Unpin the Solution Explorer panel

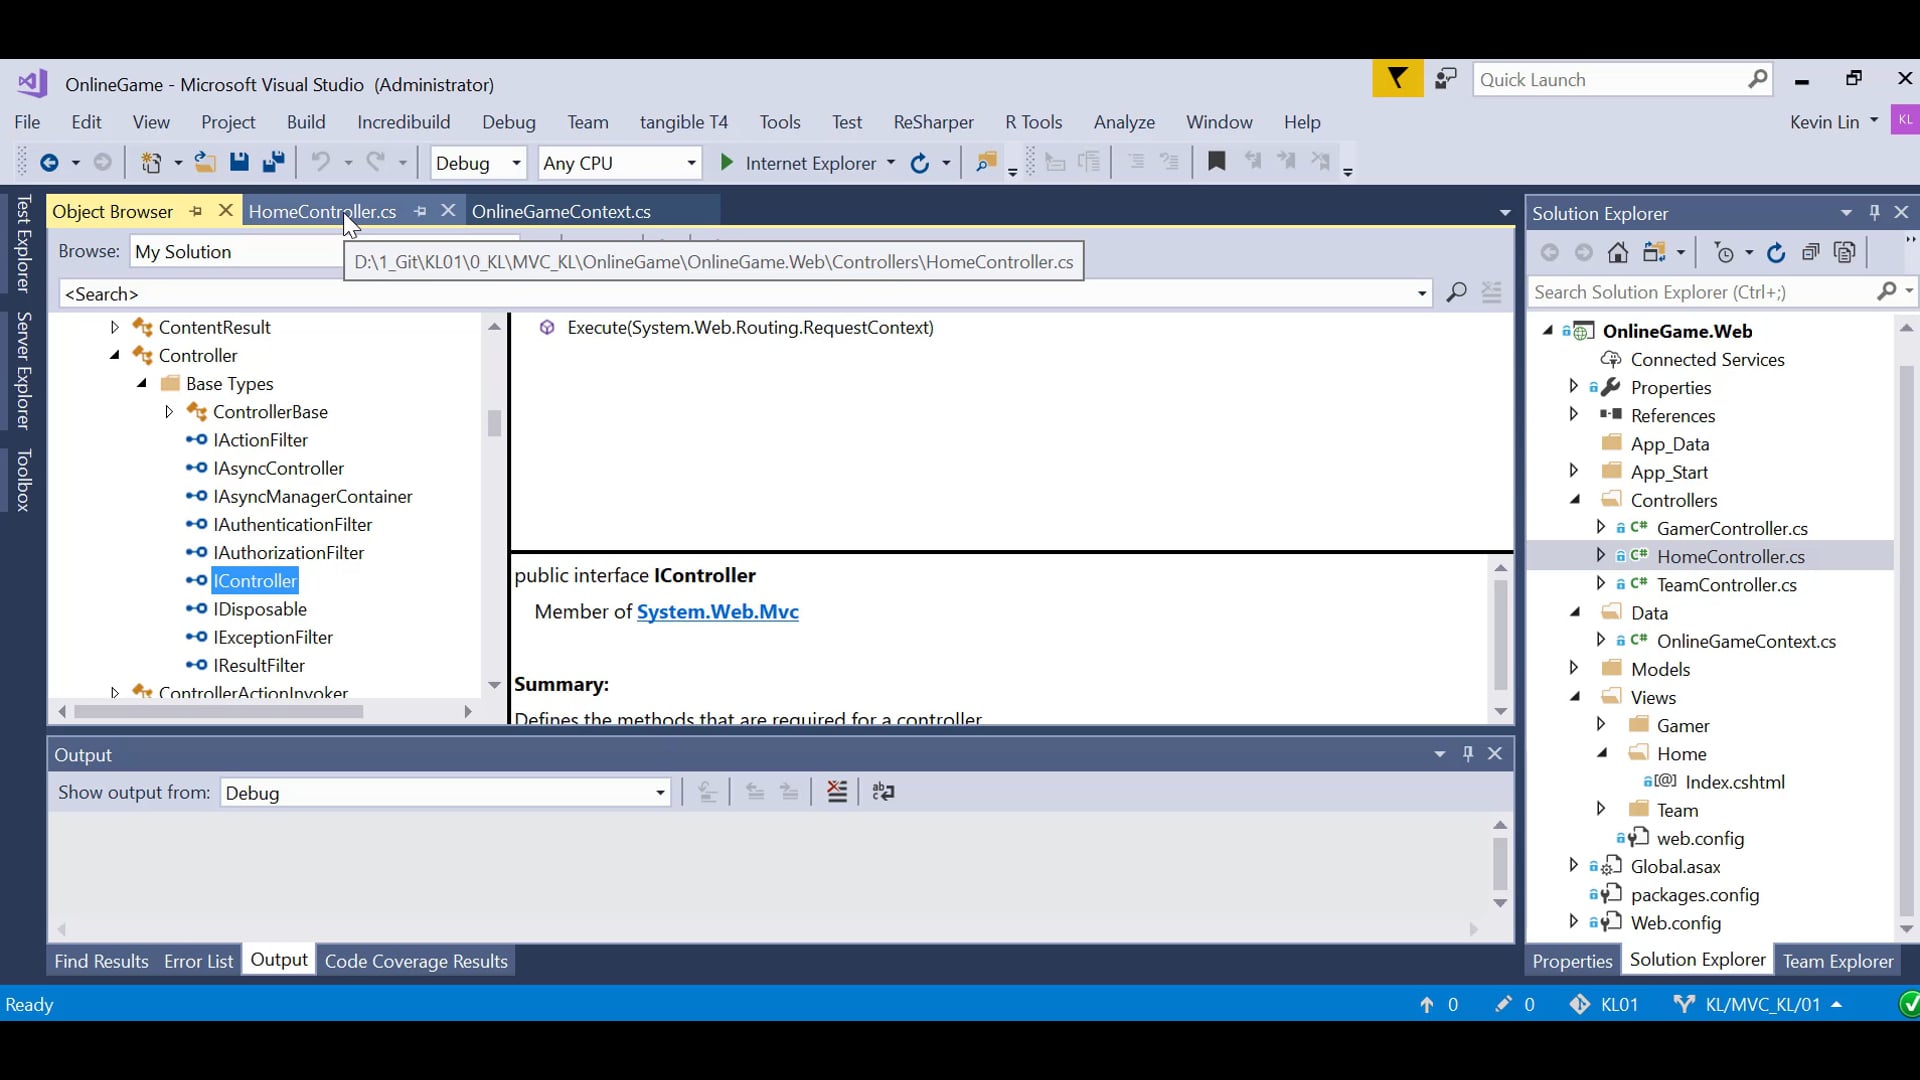pos(1873,213)
